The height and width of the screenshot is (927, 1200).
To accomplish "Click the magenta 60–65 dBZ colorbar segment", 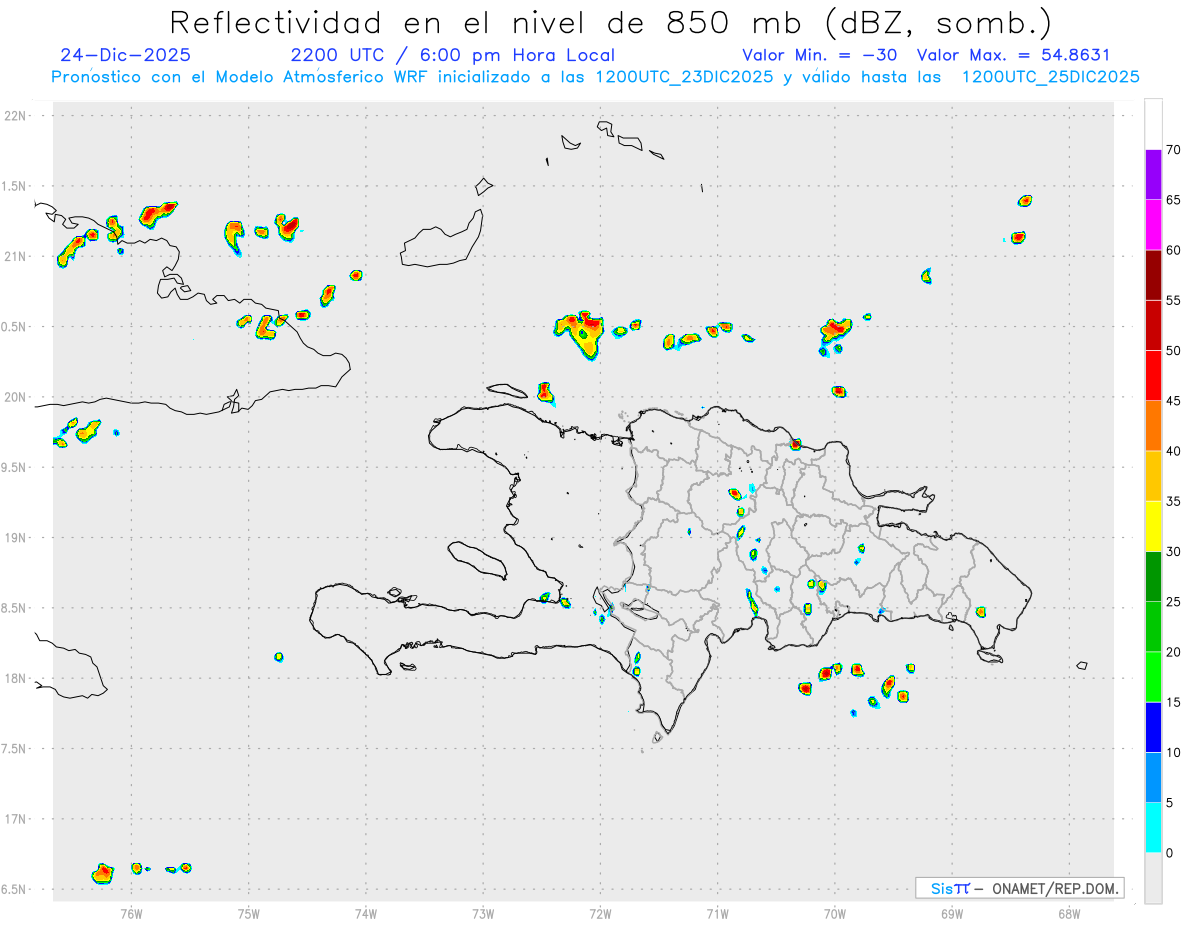I will point(1153,225).
